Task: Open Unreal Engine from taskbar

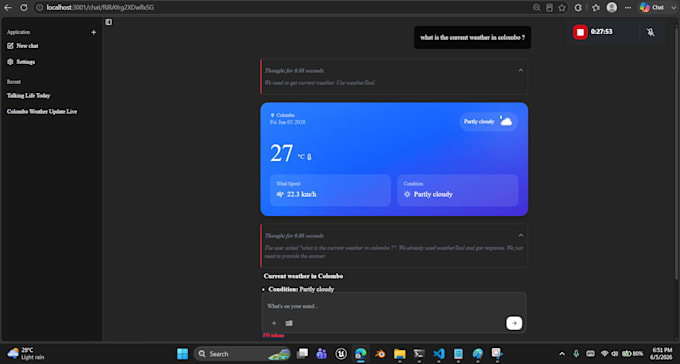Action: point(341,354)
